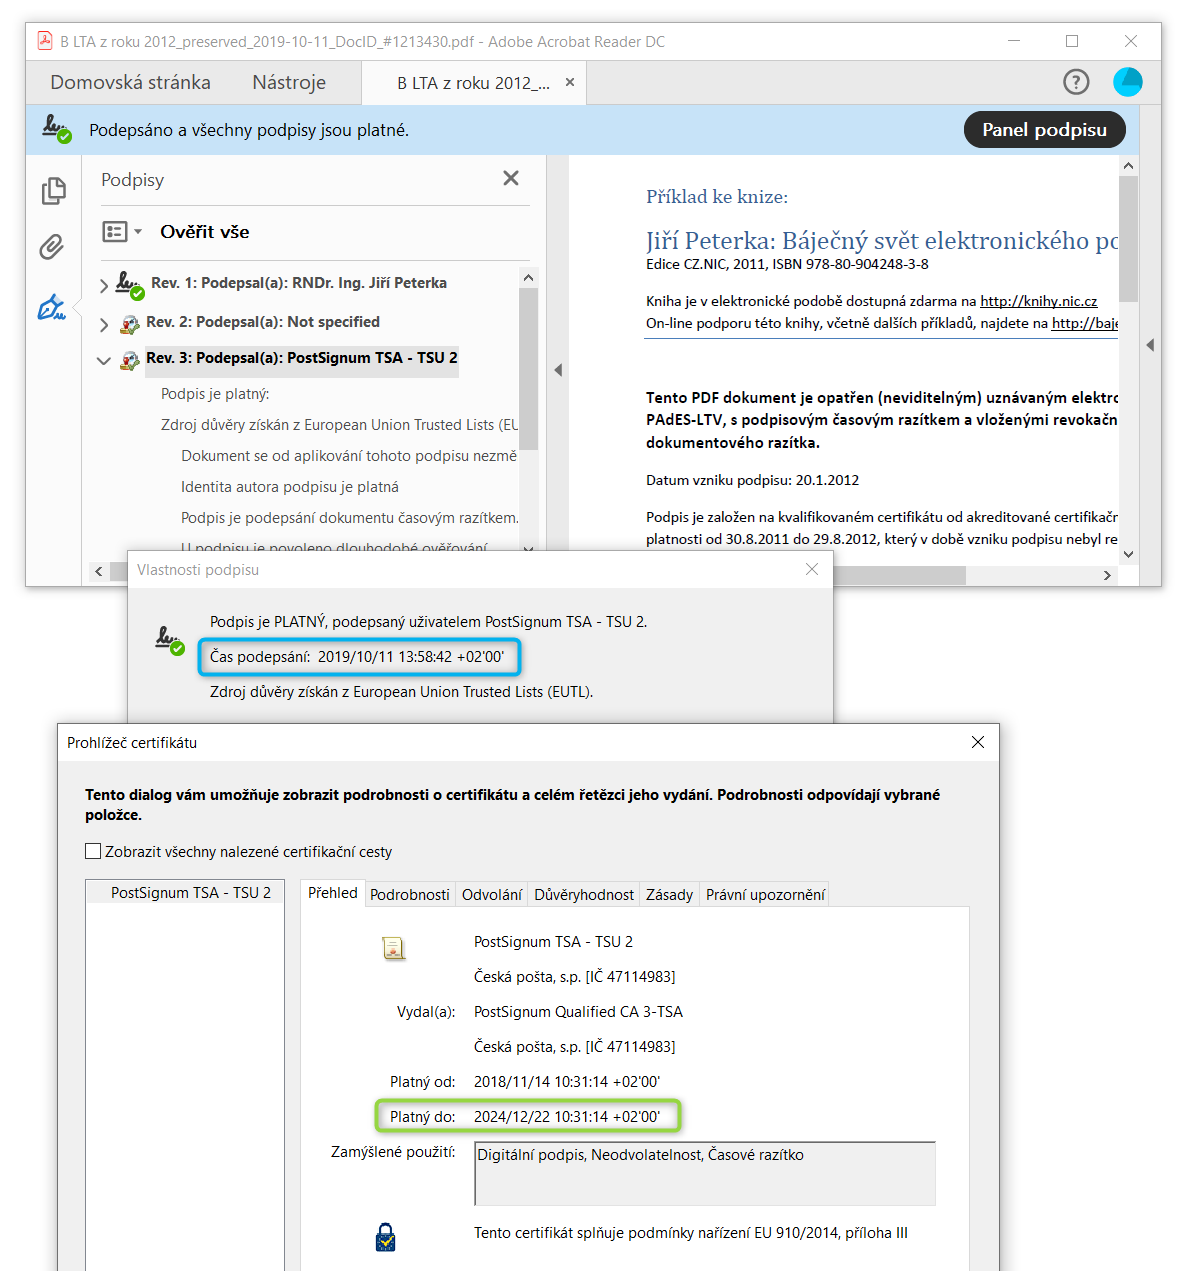The width and height of the screenshot is (1184, 1271).
Task: Open the user account avatar icon
Action: (1128, 82)
